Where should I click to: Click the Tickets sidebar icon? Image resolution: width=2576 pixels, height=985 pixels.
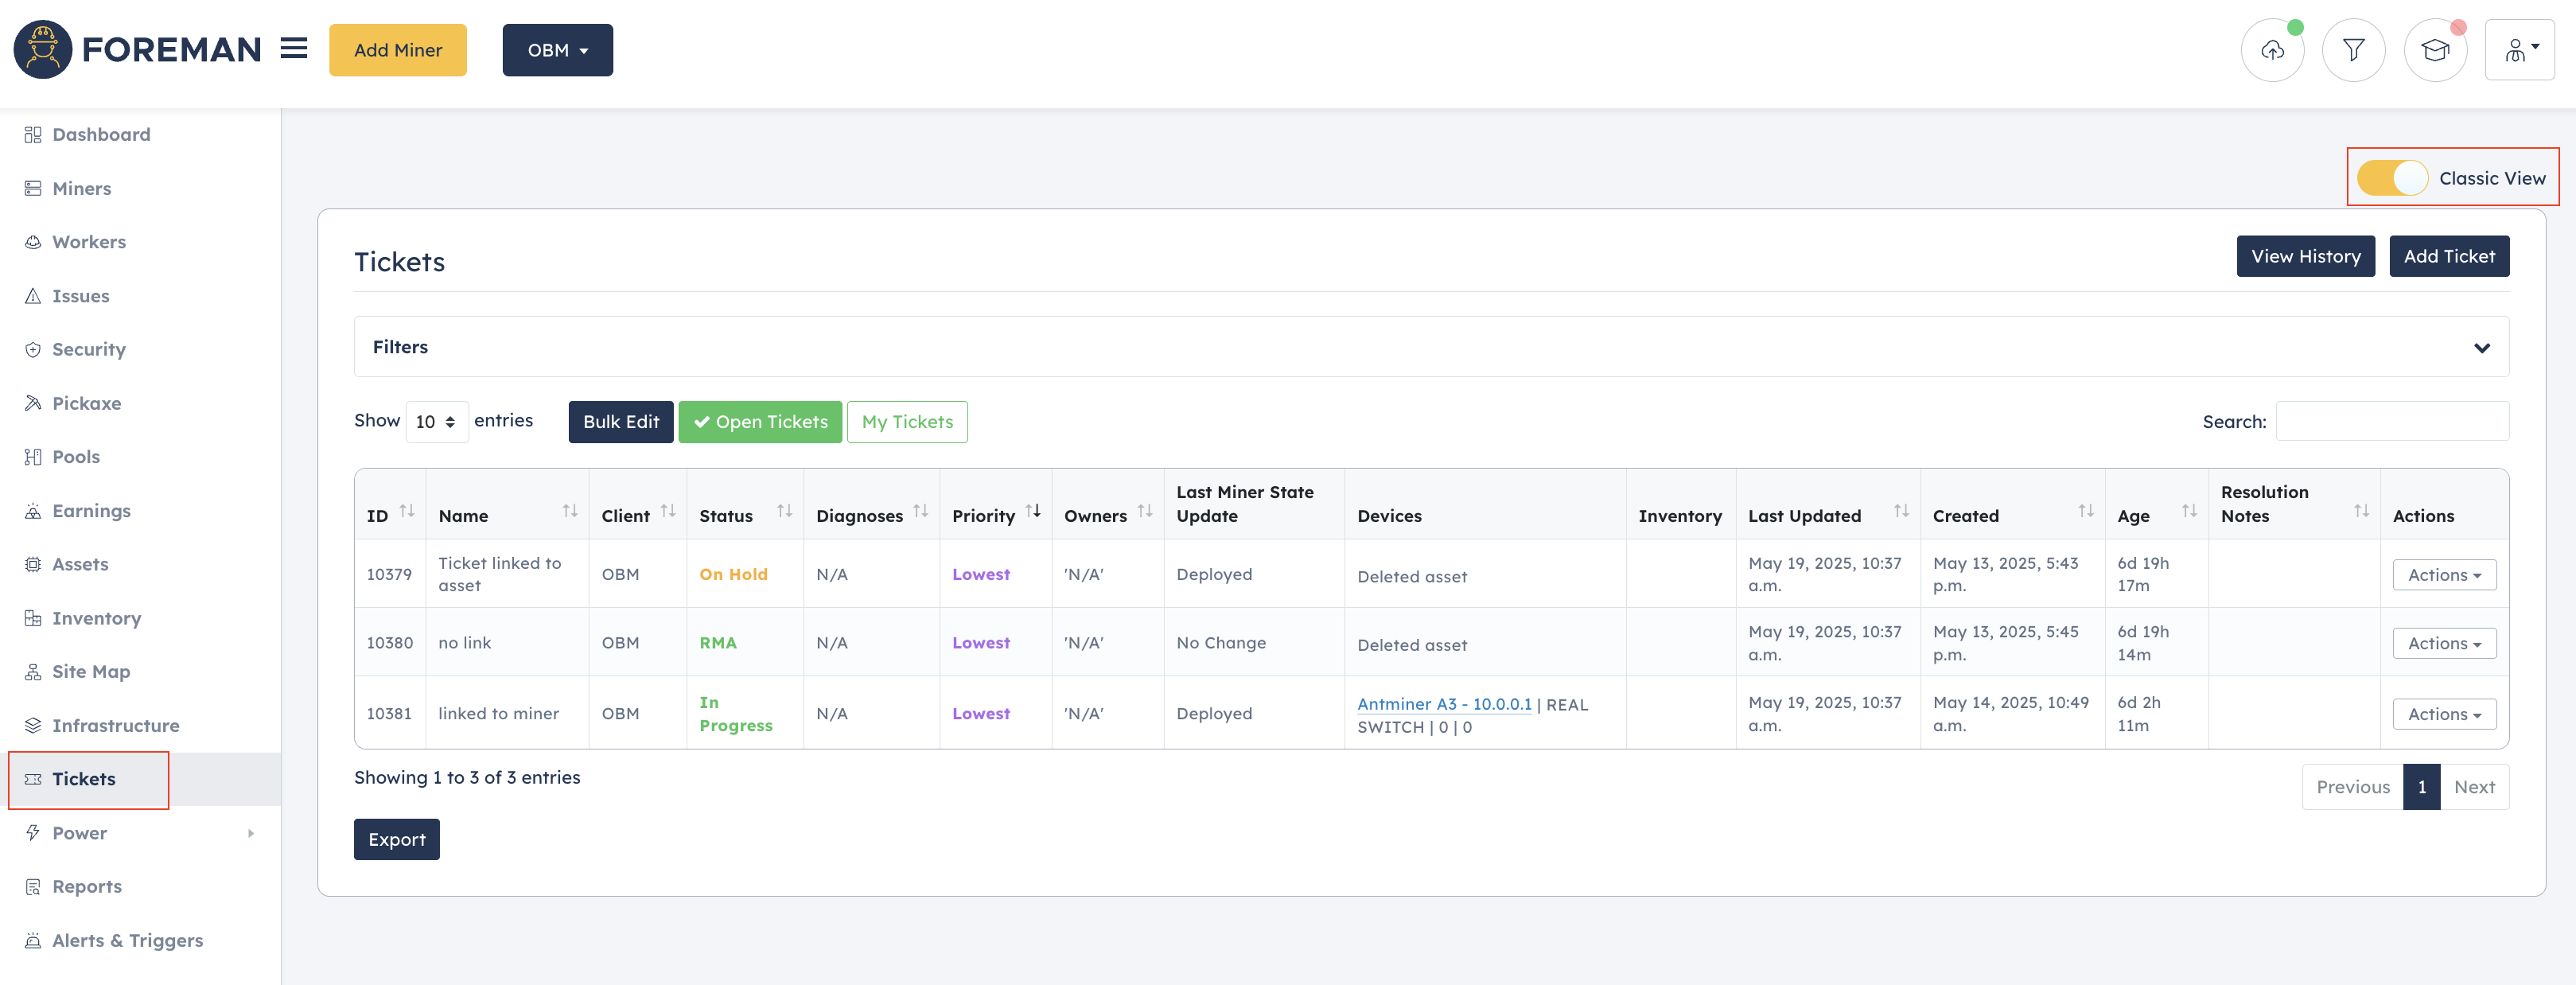tap(33, 779)
